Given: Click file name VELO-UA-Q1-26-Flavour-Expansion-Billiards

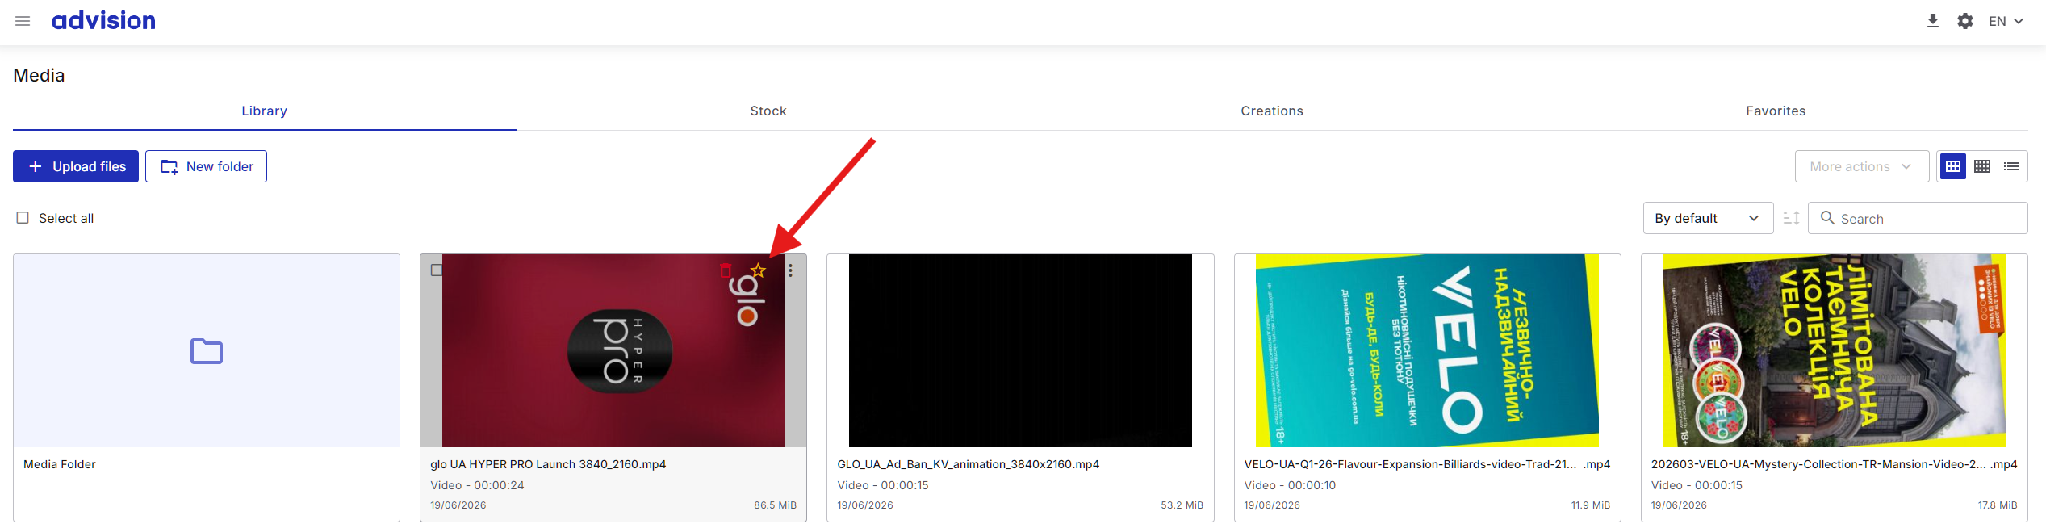Looking at the screenshot, I should [1427, 464].
